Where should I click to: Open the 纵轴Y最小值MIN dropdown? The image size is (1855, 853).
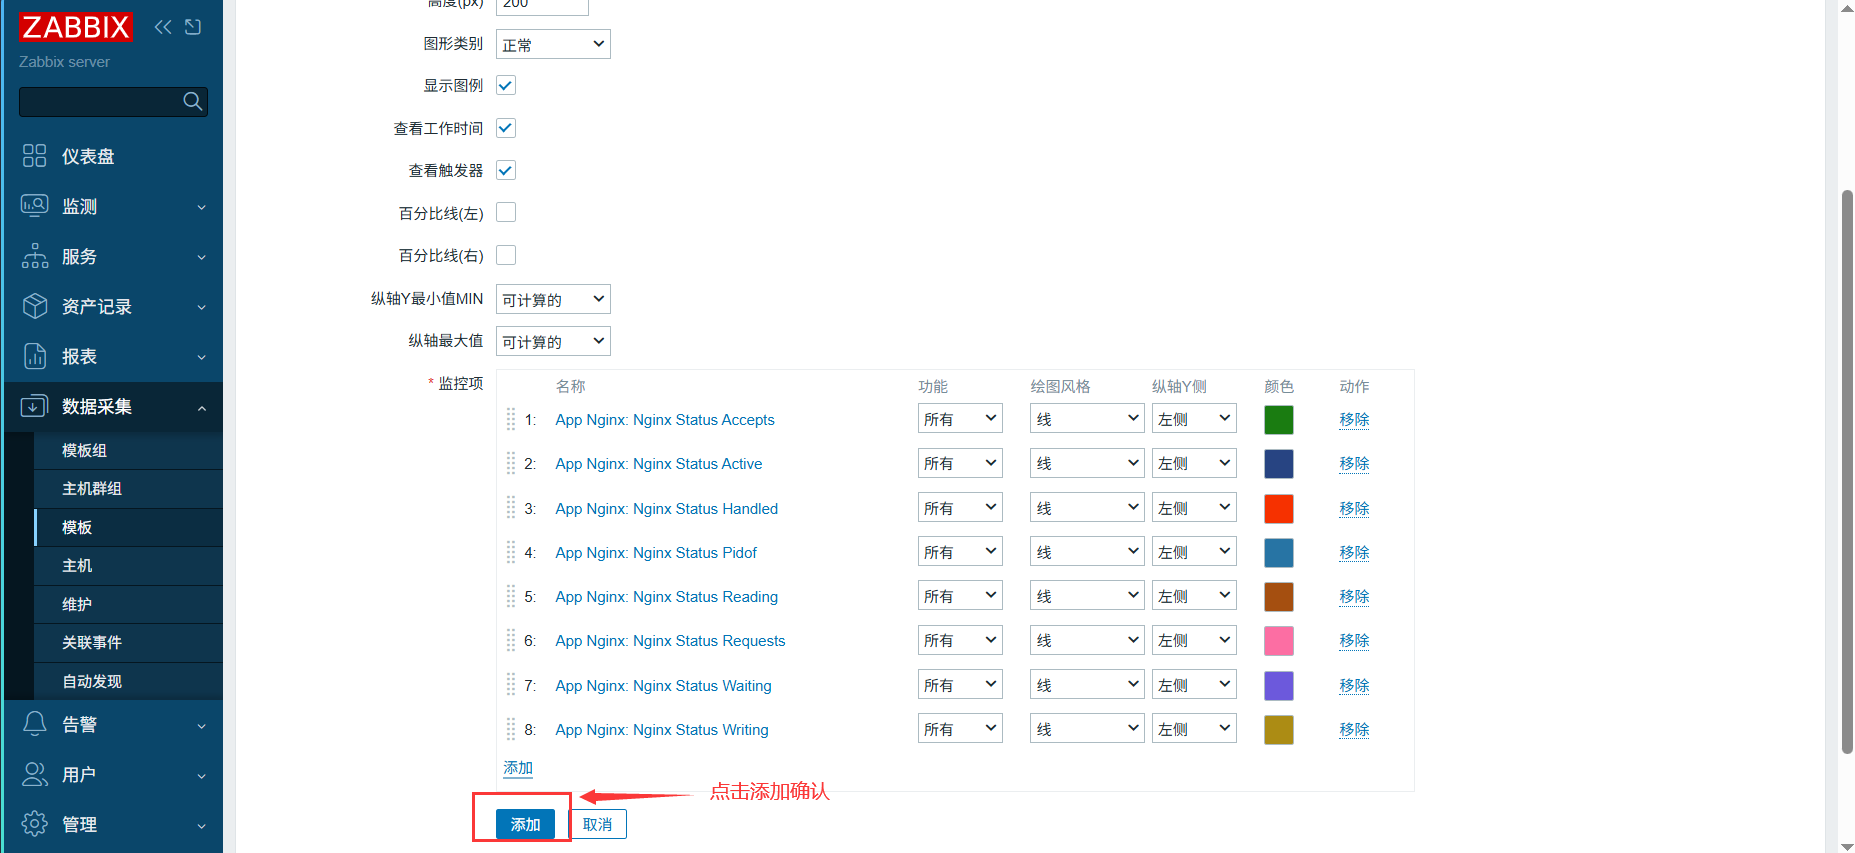pos(553,299)
